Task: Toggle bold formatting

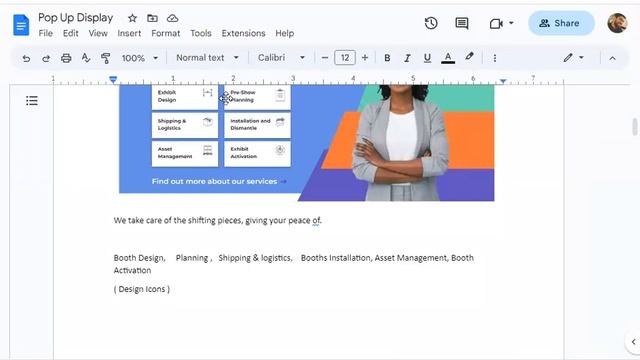Action: point(387,58)
